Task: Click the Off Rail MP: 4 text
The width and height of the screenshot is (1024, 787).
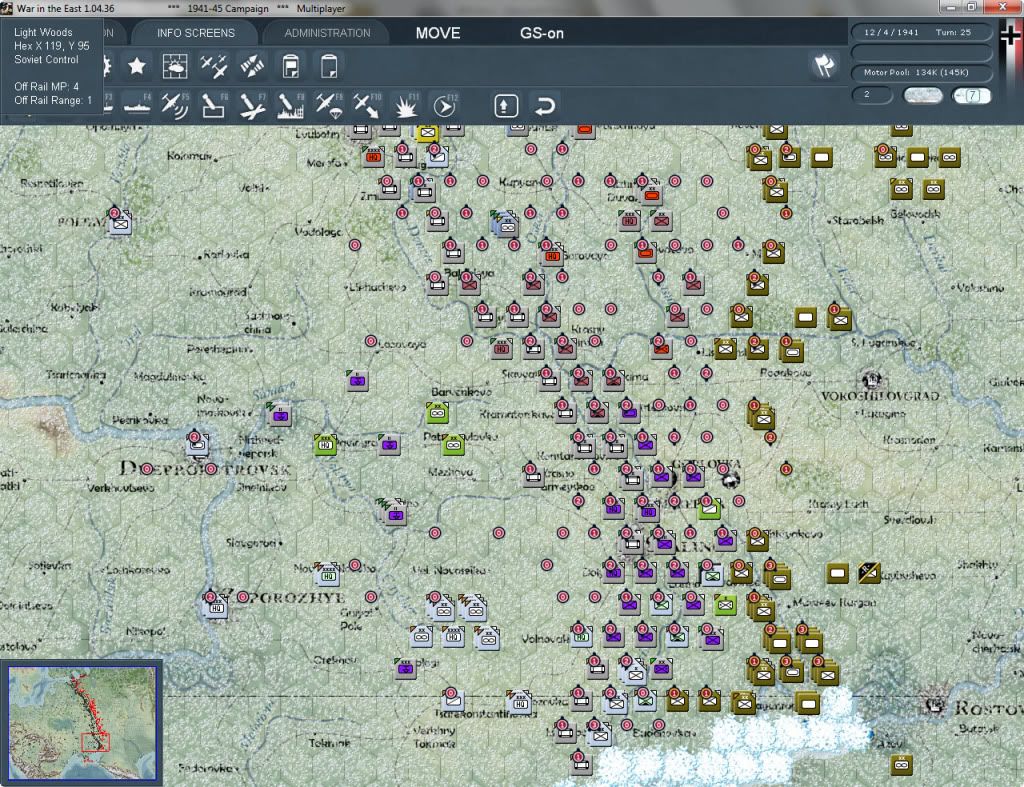Action: coord(46,86)
